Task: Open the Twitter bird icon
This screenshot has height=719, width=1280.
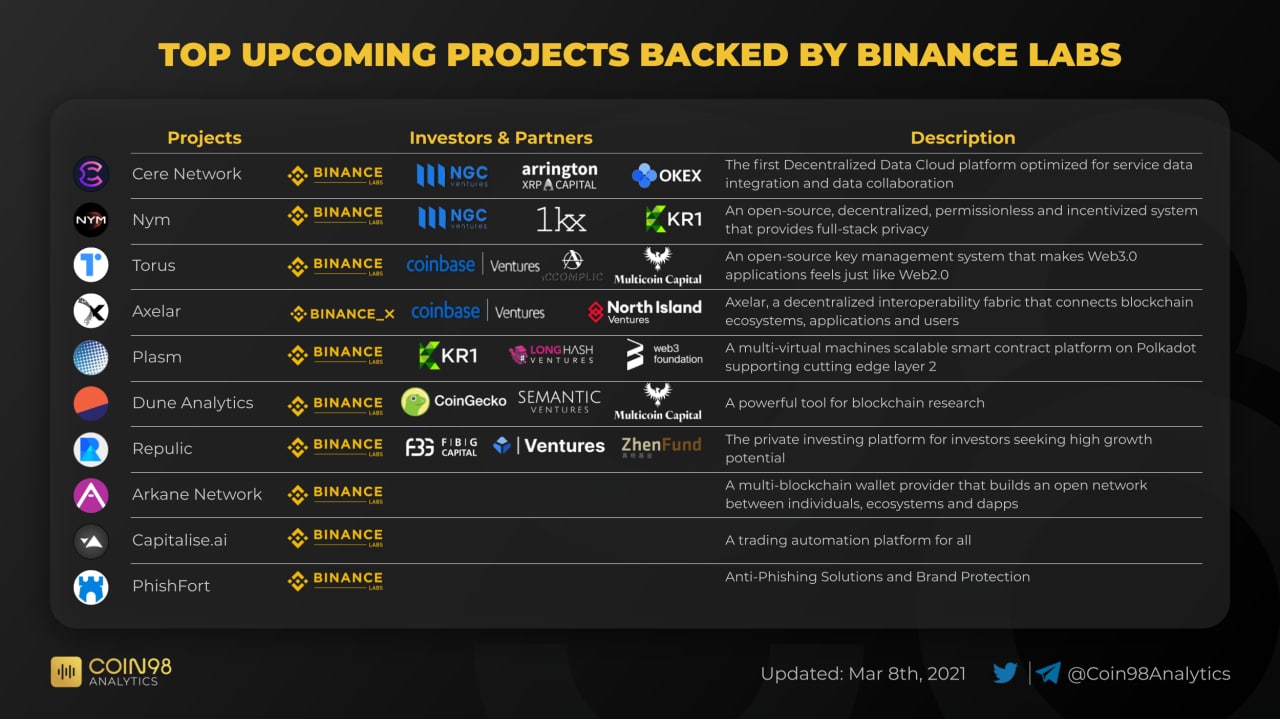Action: [x=1005, y=673]
